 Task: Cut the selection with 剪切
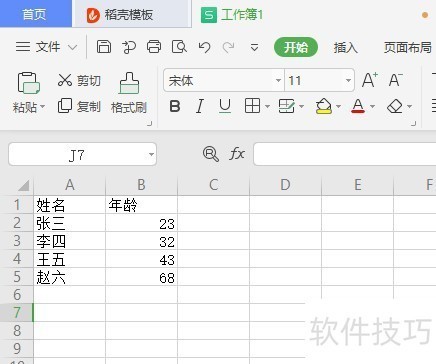coord(79,80)
